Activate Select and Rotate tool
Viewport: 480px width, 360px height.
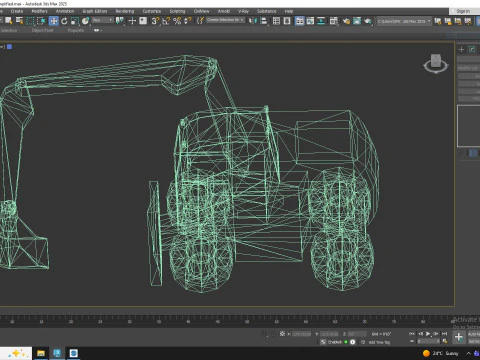coord(64,21)
